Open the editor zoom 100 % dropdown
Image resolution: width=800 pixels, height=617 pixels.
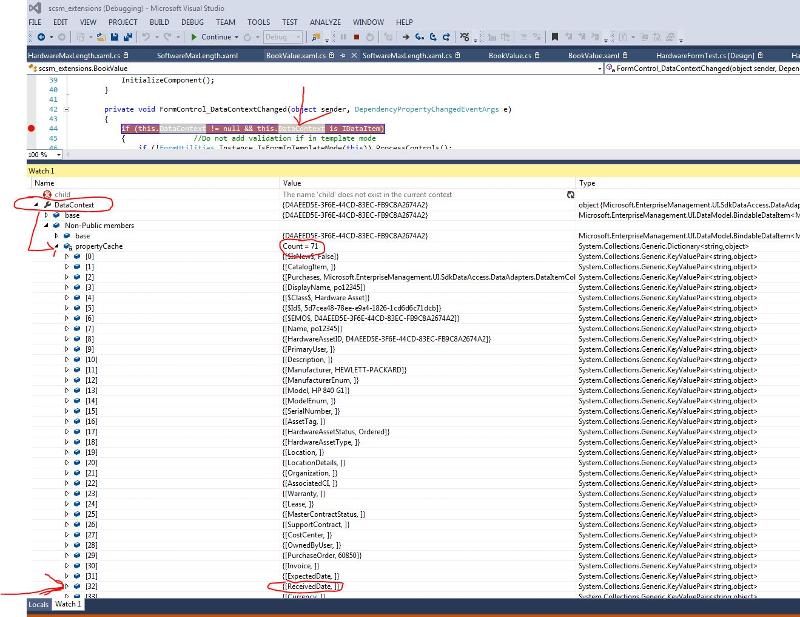[59, 154]
